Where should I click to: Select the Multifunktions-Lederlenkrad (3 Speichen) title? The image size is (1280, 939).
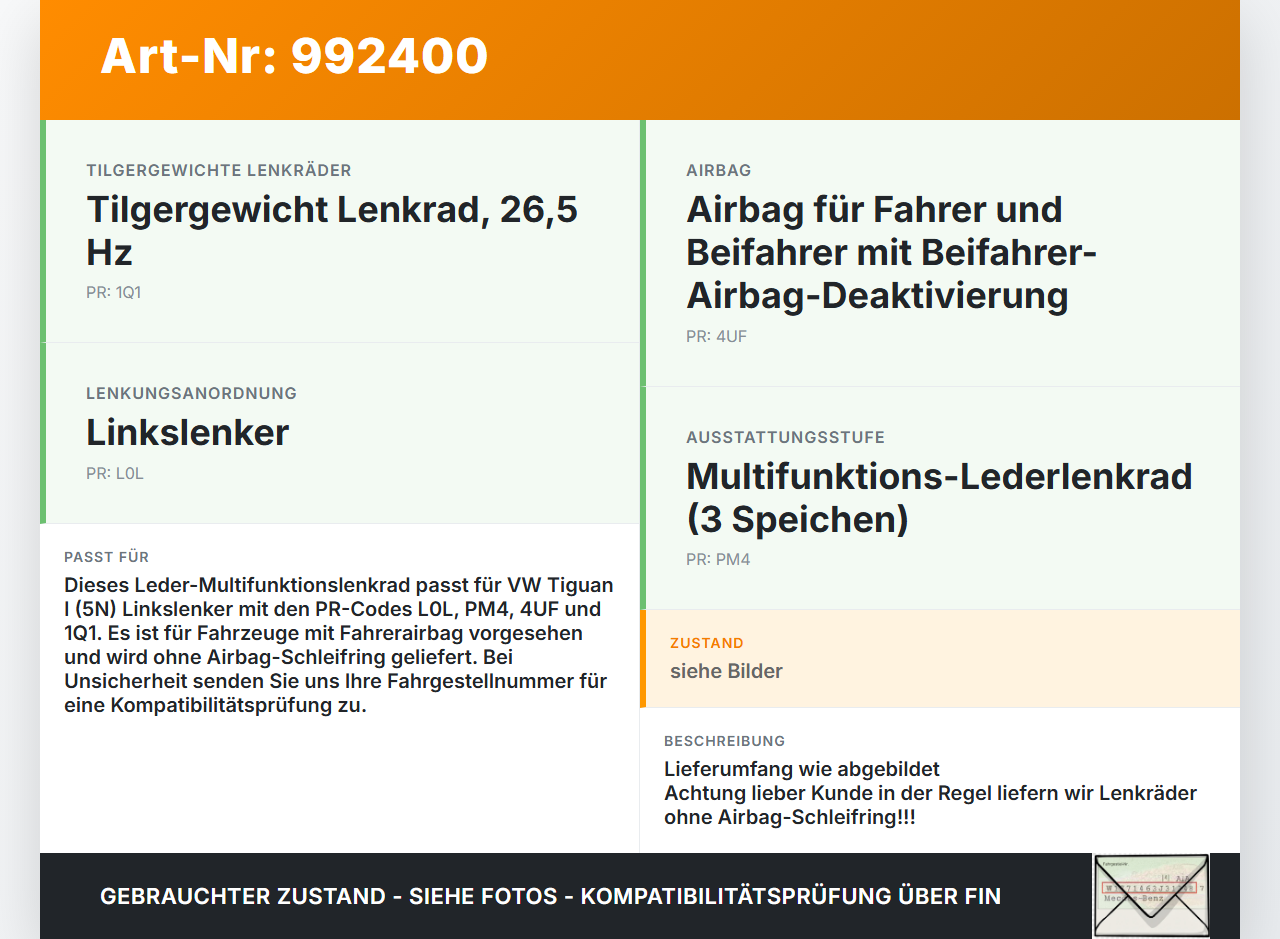(x=939, y=497)
